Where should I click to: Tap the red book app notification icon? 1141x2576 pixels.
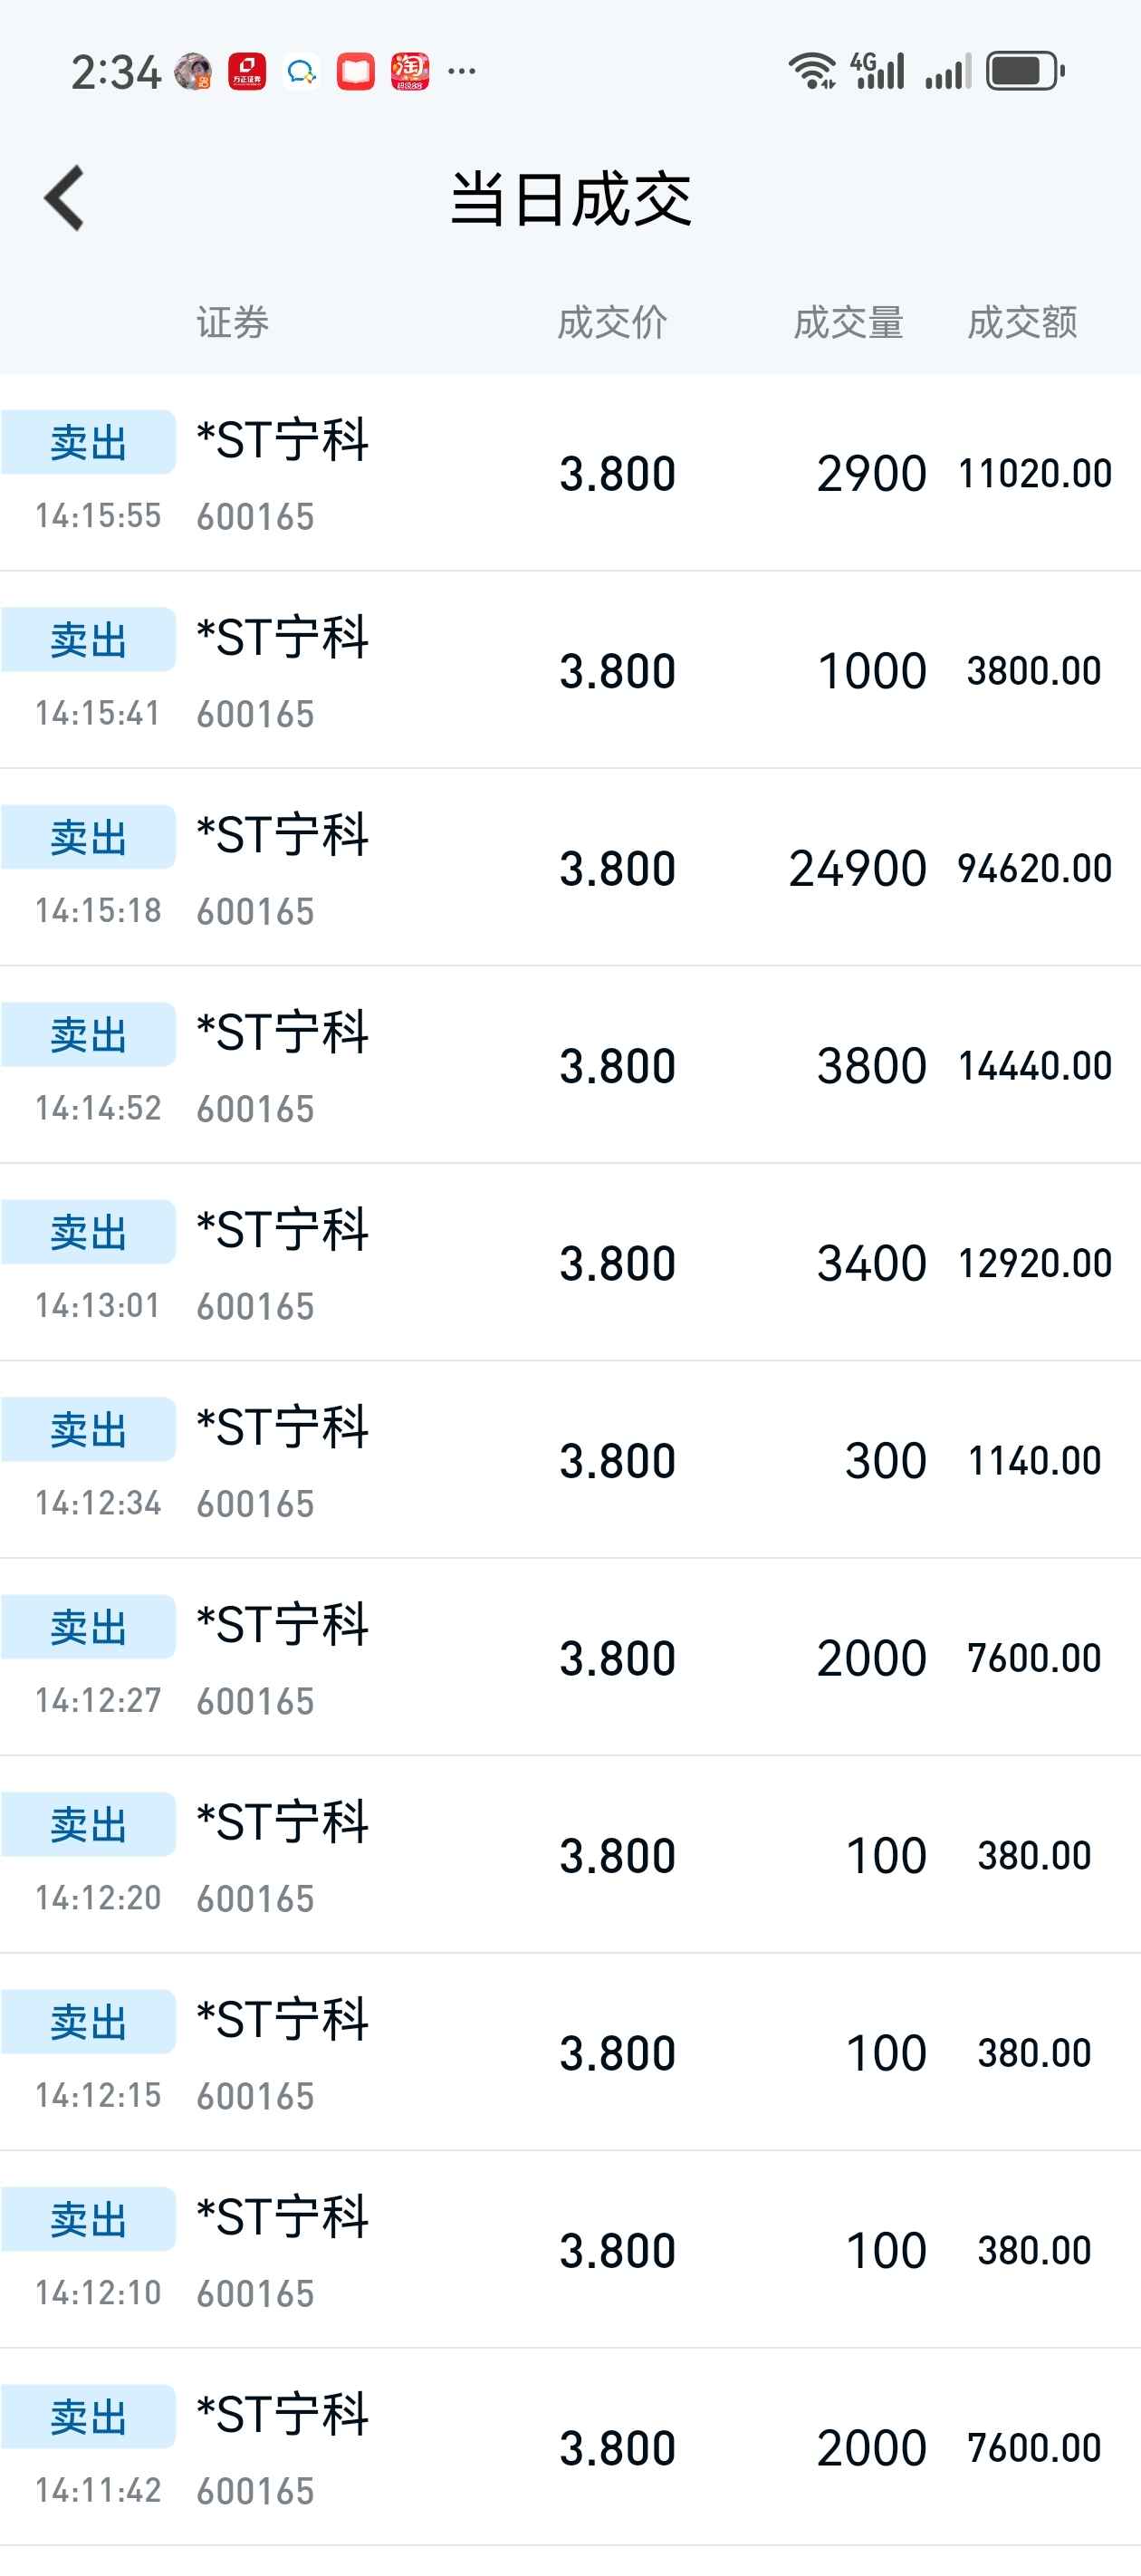(x=356, y=72)
